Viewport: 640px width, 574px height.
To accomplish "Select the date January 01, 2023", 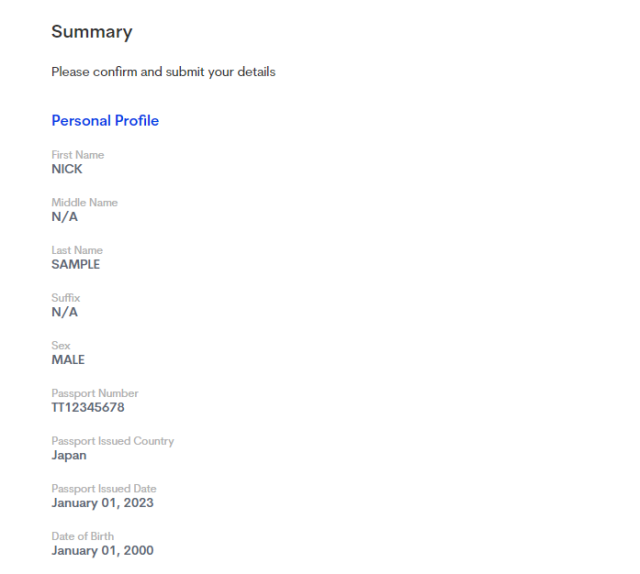I will pyautogui.click(x=102, y=503).
